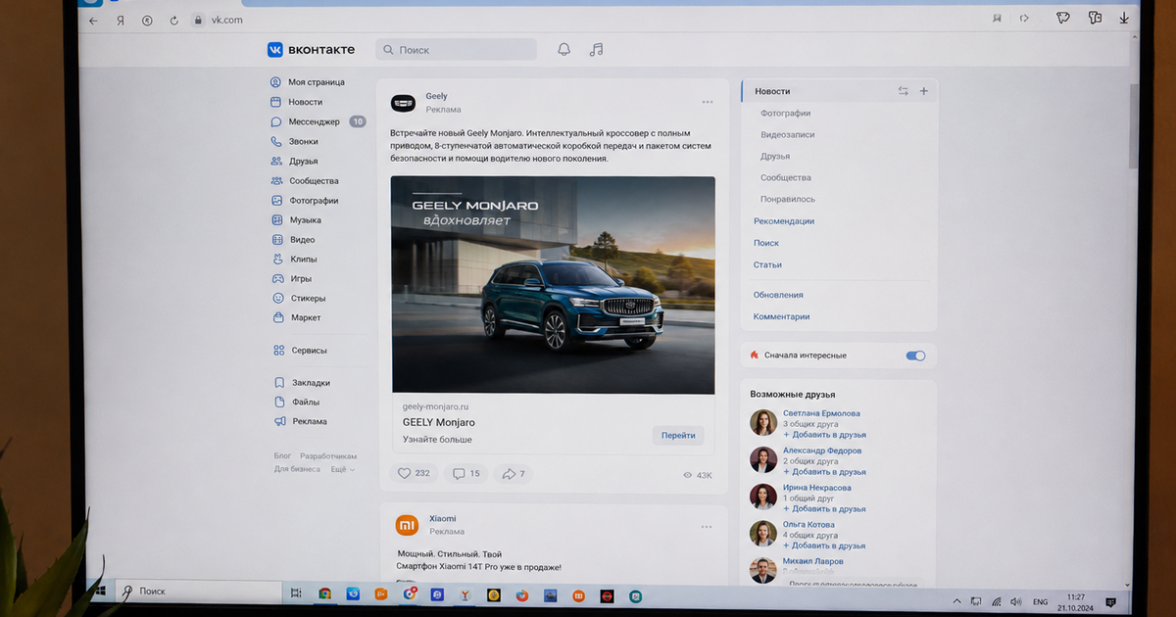
Task: Click the Разработчикам footer link
Action: 328,456
